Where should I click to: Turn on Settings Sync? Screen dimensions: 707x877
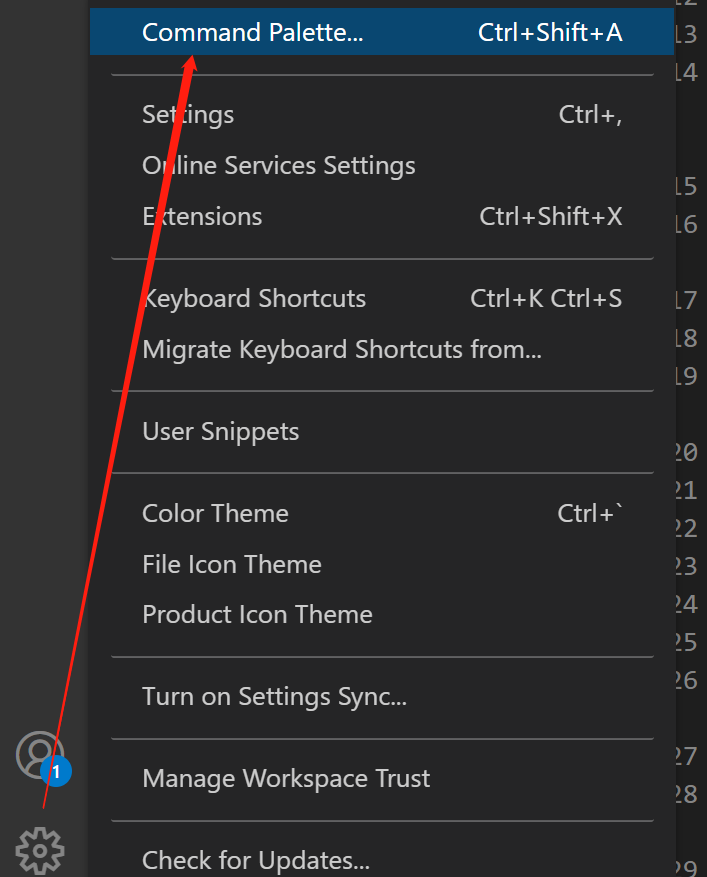pos(274,697)
